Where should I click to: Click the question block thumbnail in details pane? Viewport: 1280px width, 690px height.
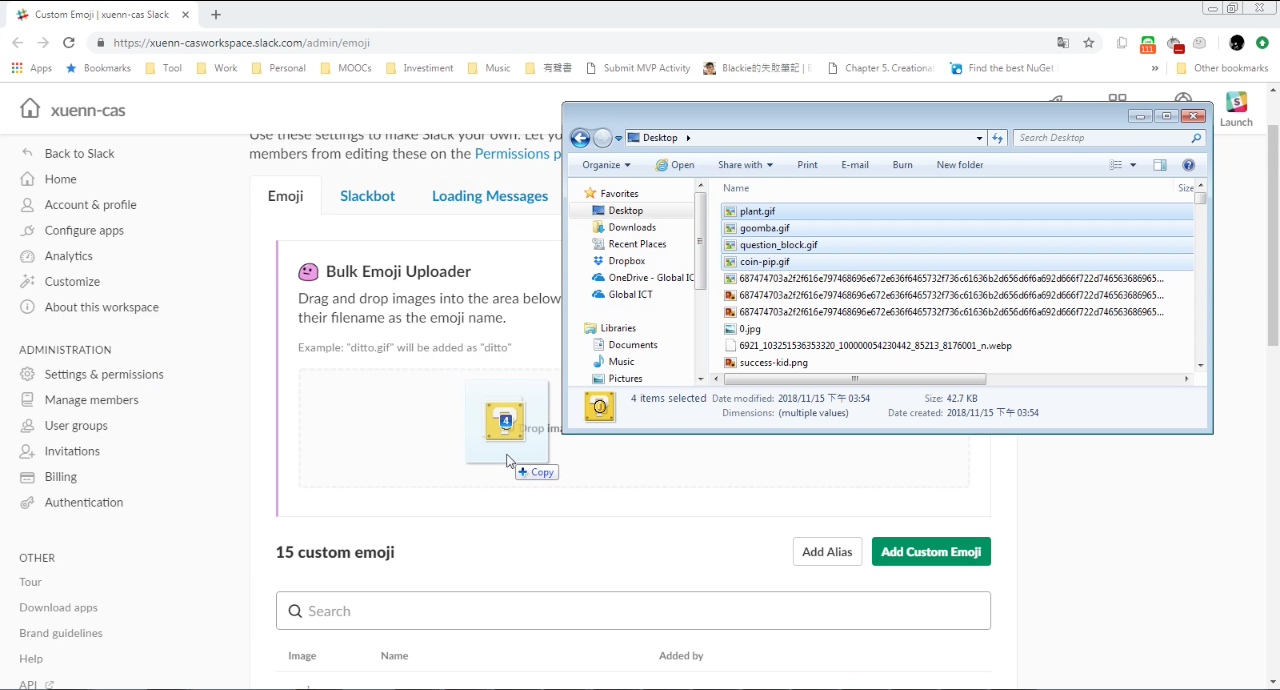tap(599, 406)
